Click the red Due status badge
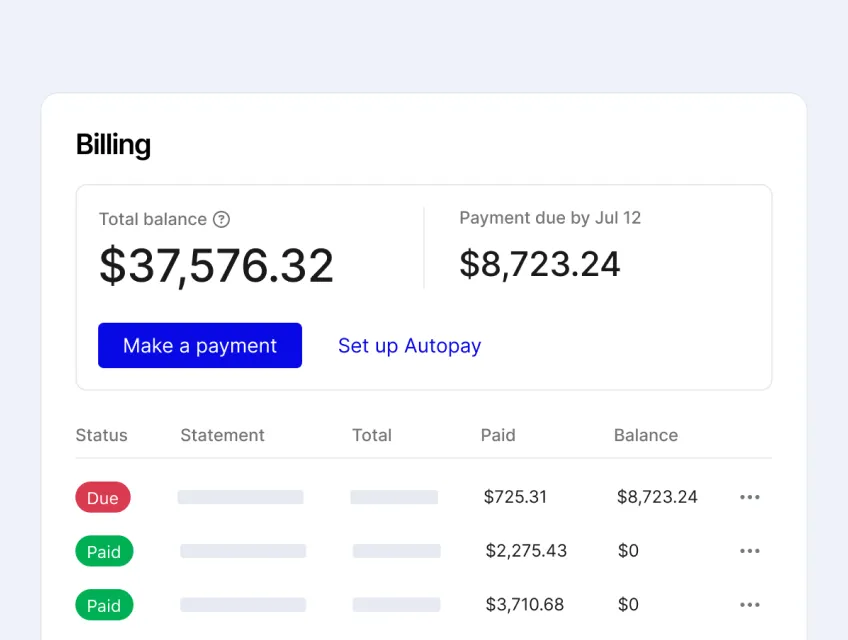Viewport: 848px width, 640px height. pos(102,497)
